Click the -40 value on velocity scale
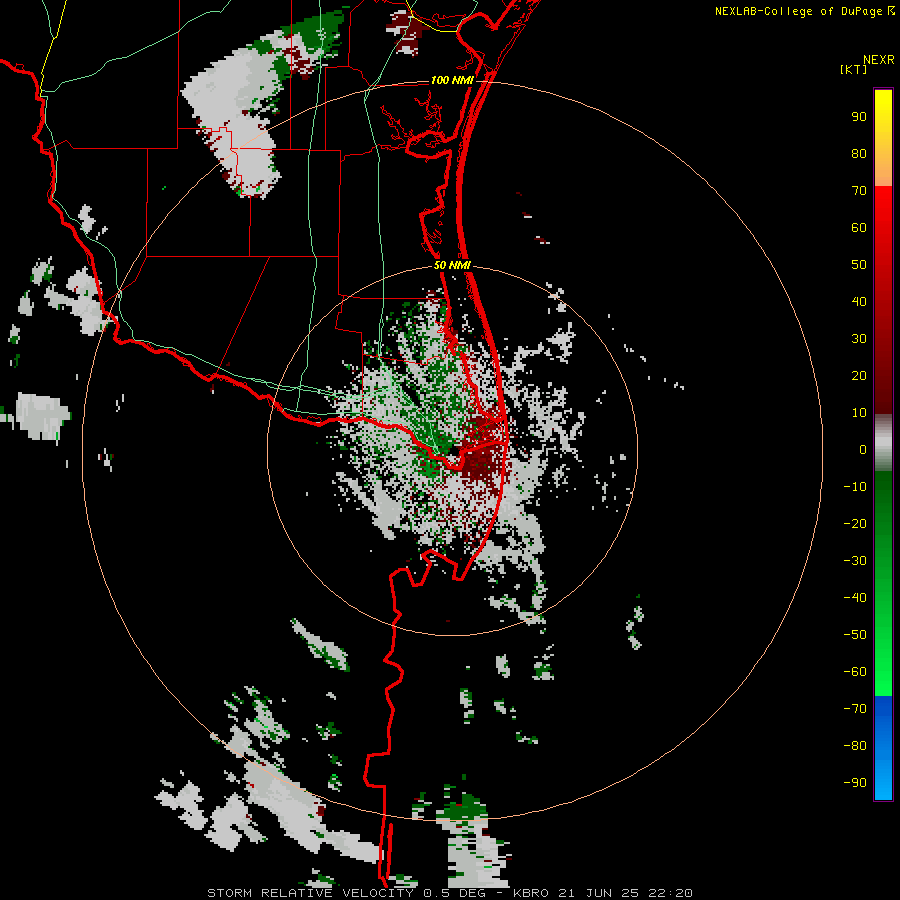Viewport: 900px width, 900px height. [x=855, y=598]
